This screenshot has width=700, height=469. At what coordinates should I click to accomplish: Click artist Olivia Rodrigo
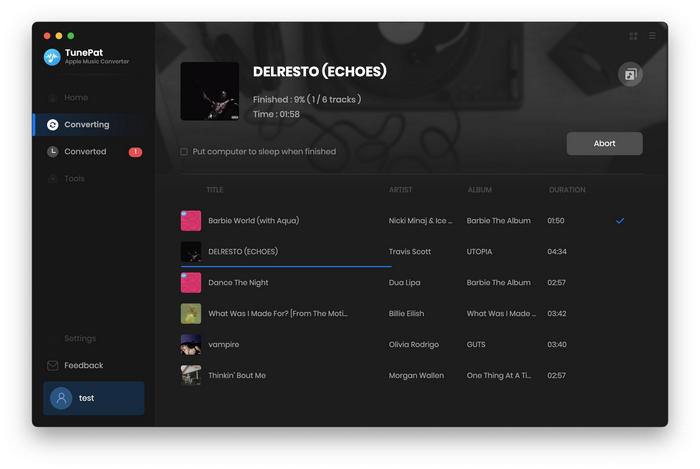click(x=414, y=345)
